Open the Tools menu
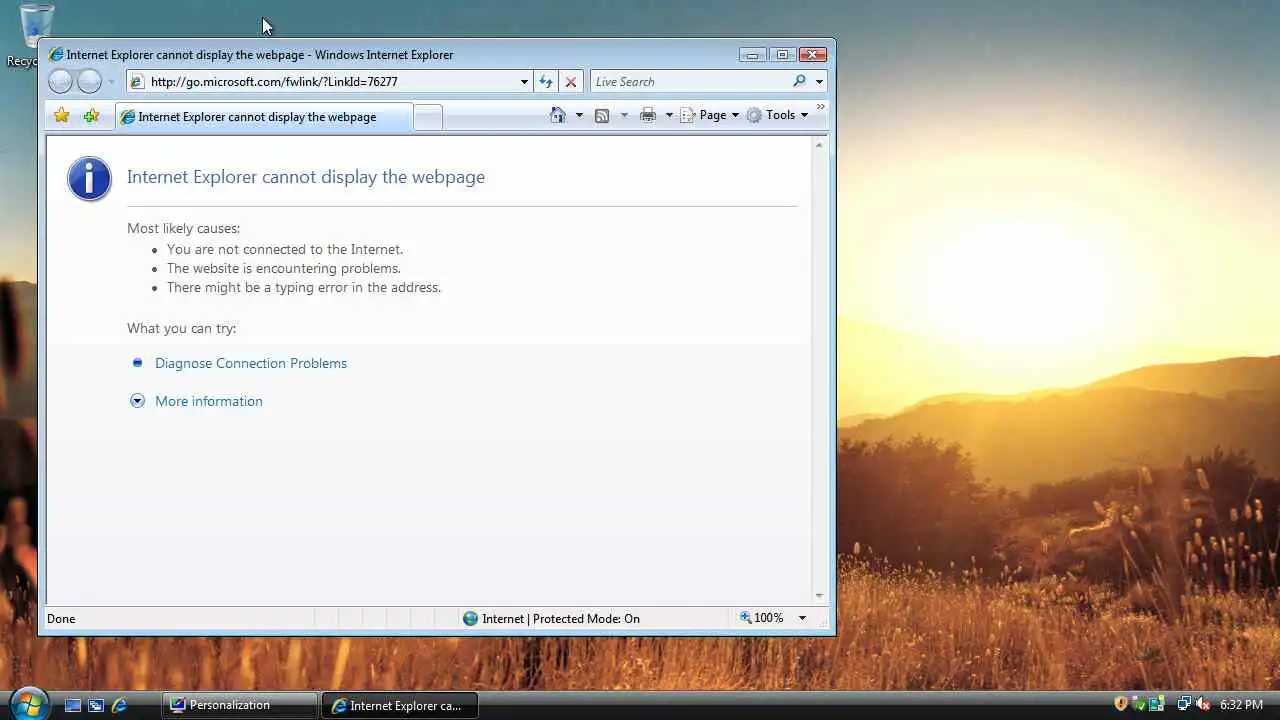Viewport: 1280px width, 720px height. [777, 115]
